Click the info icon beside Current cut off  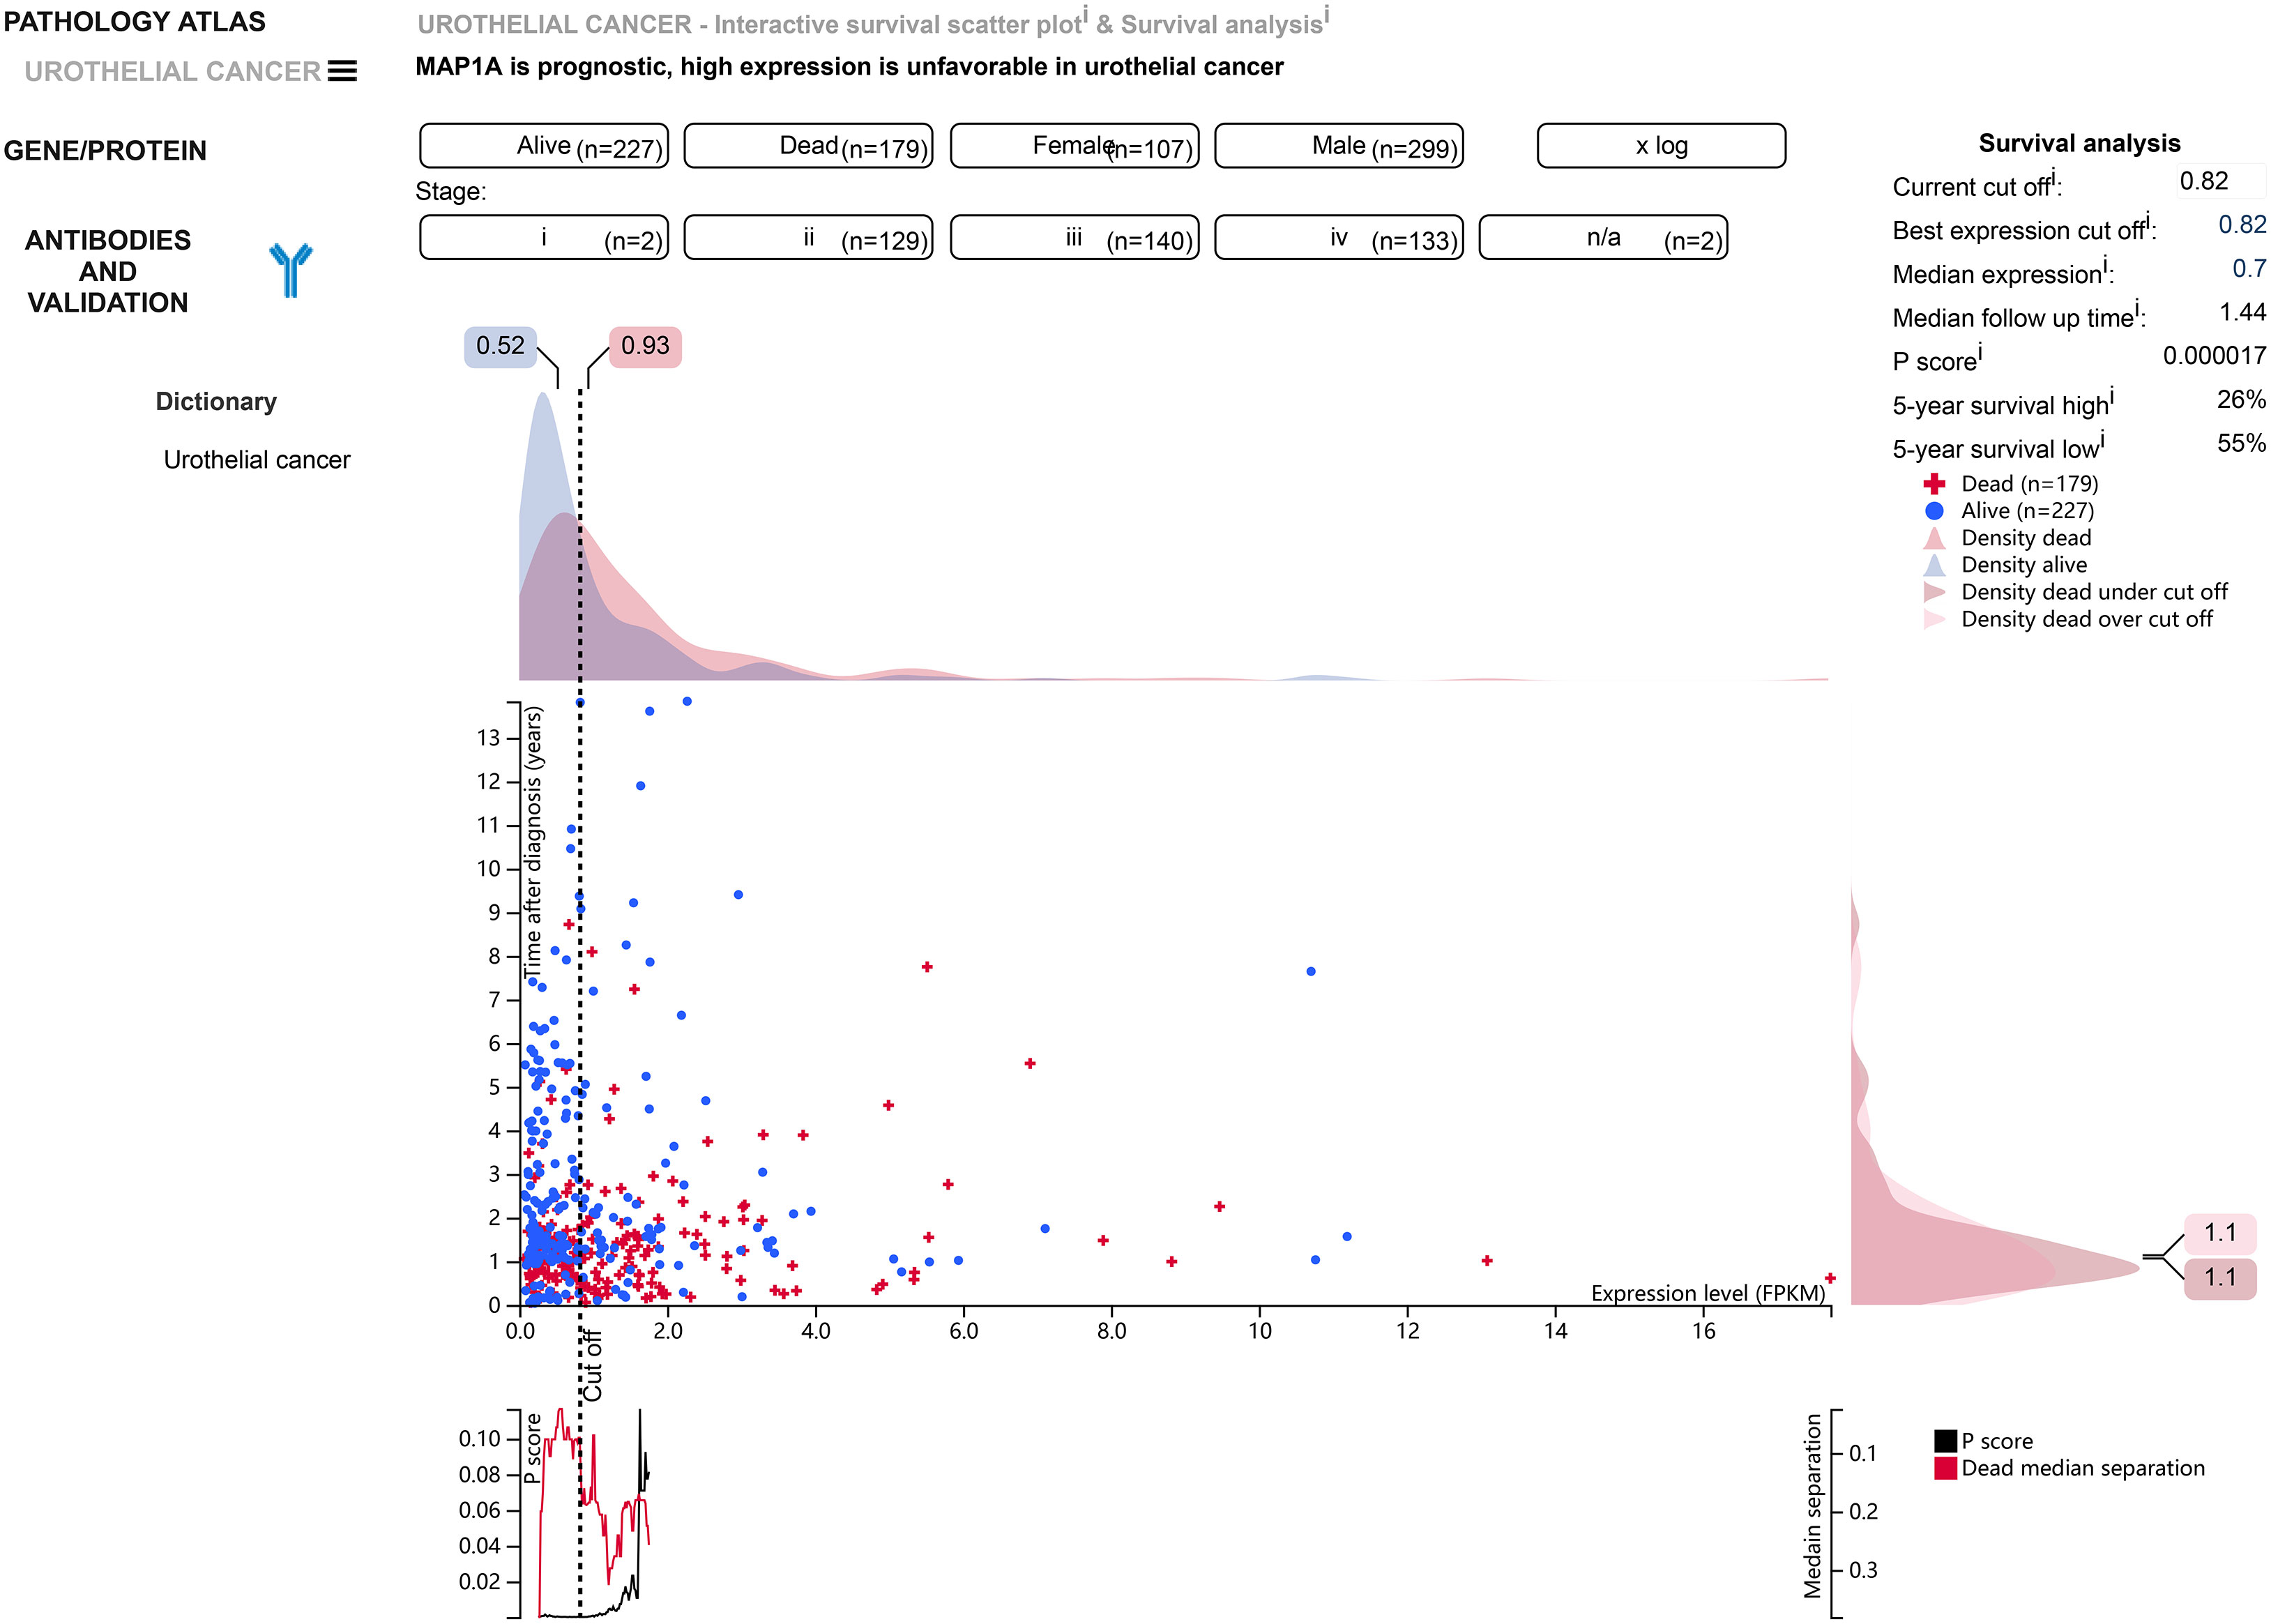pyautogui.click(x=2053, y=177)
